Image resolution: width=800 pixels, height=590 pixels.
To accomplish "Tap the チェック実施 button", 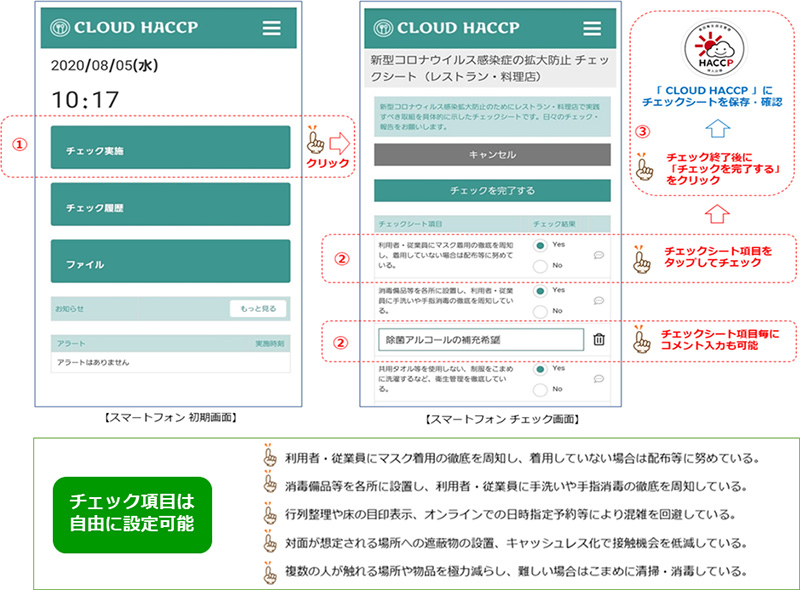I will [x=170, y=148].
